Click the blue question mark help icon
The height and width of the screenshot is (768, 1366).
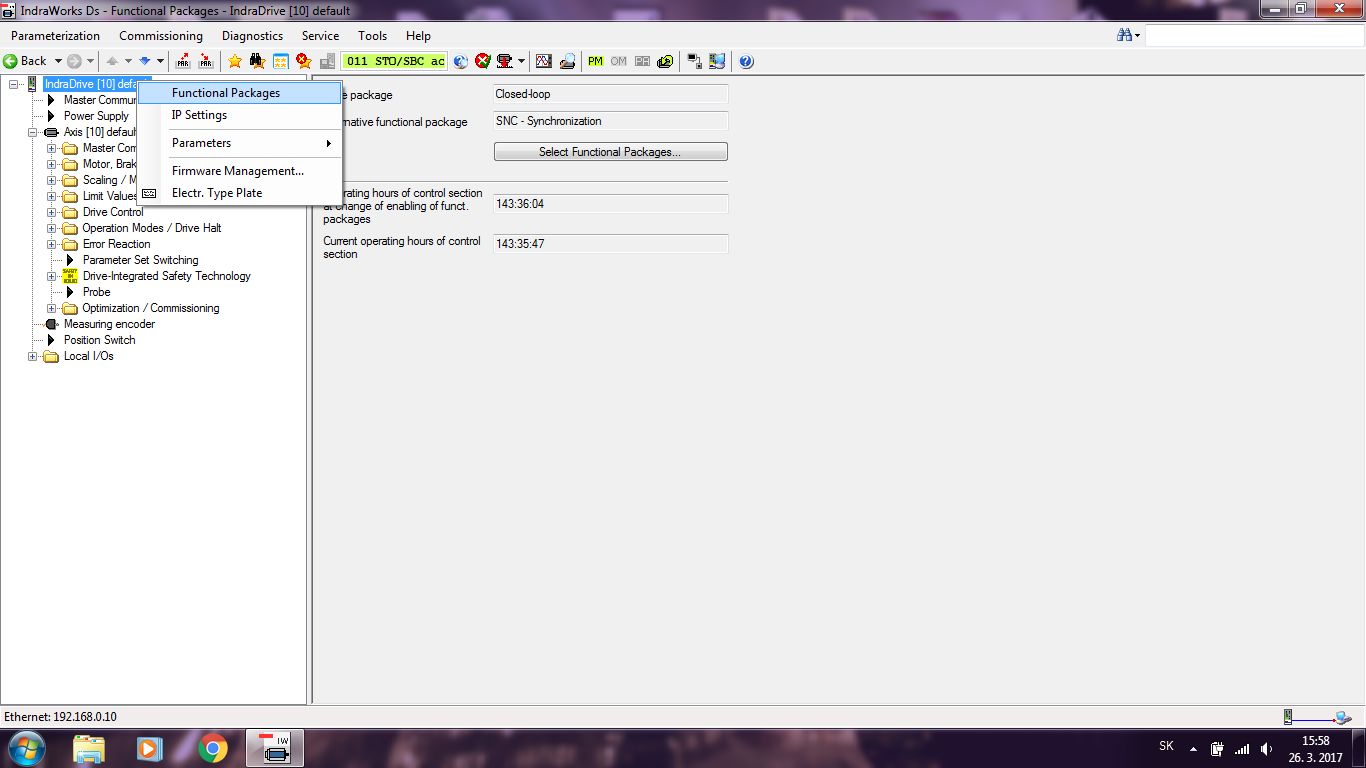pos(746,61)
